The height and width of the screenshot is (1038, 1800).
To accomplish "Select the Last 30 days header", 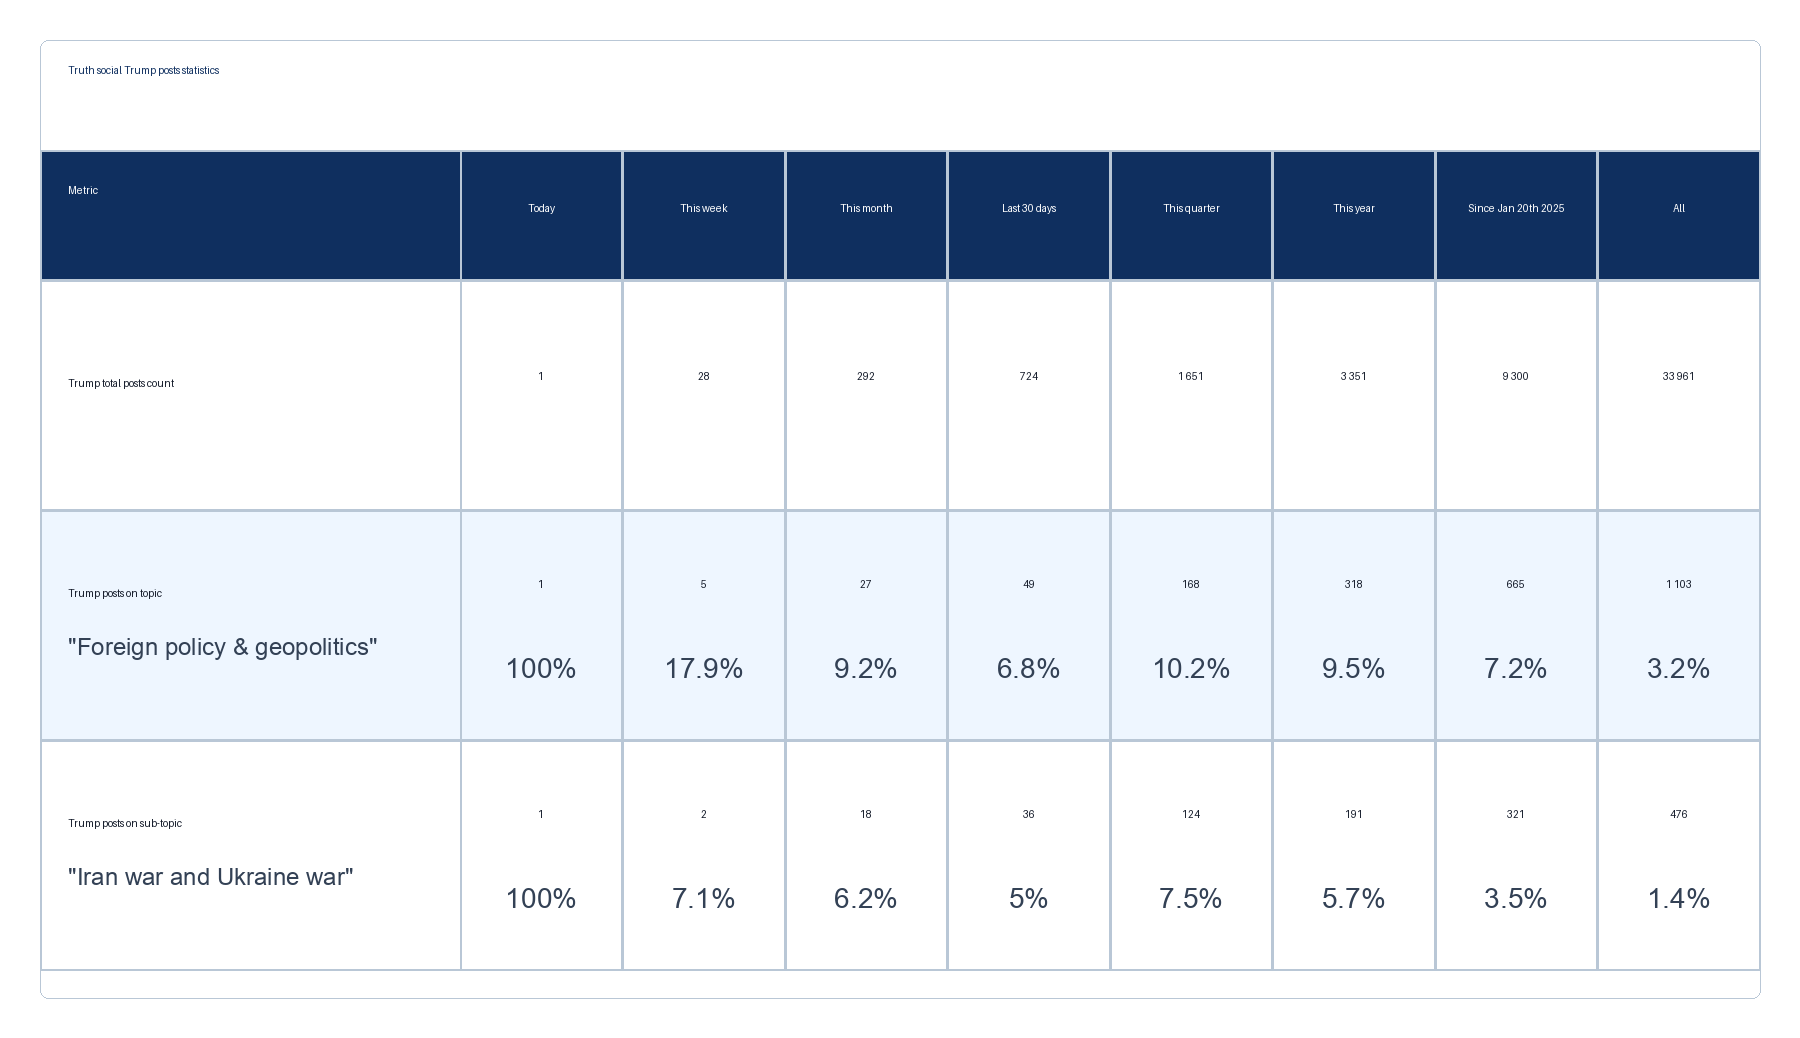I will (x=1029, y=208).
